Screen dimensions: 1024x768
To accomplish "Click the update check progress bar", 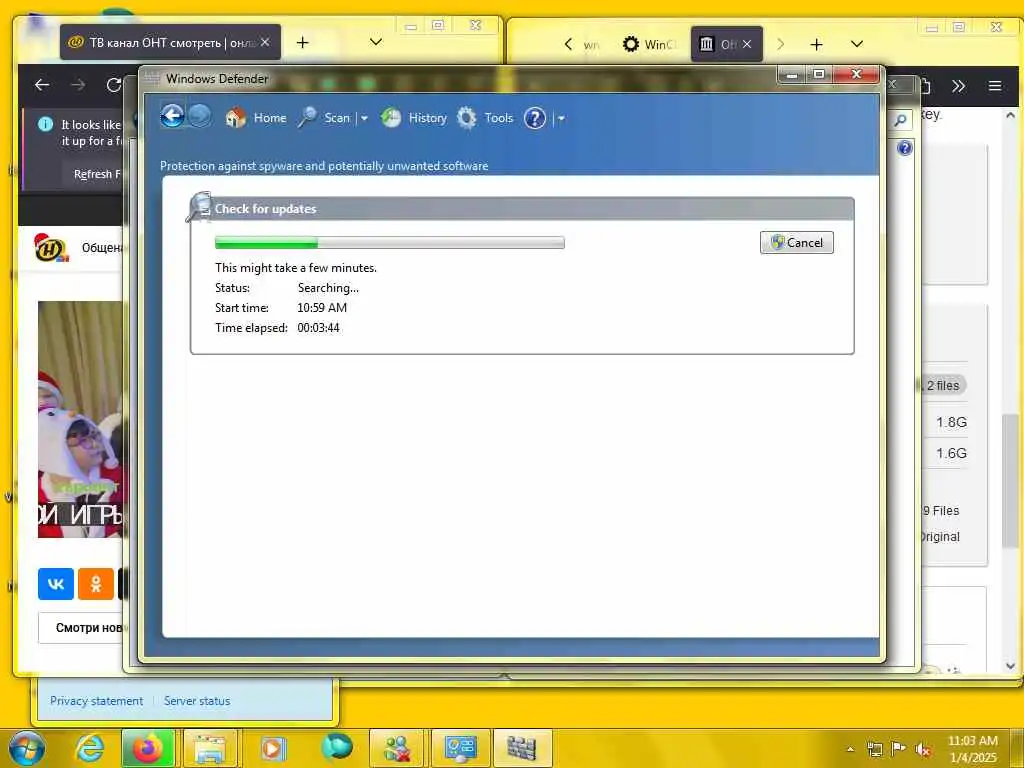I will [390, 243].
